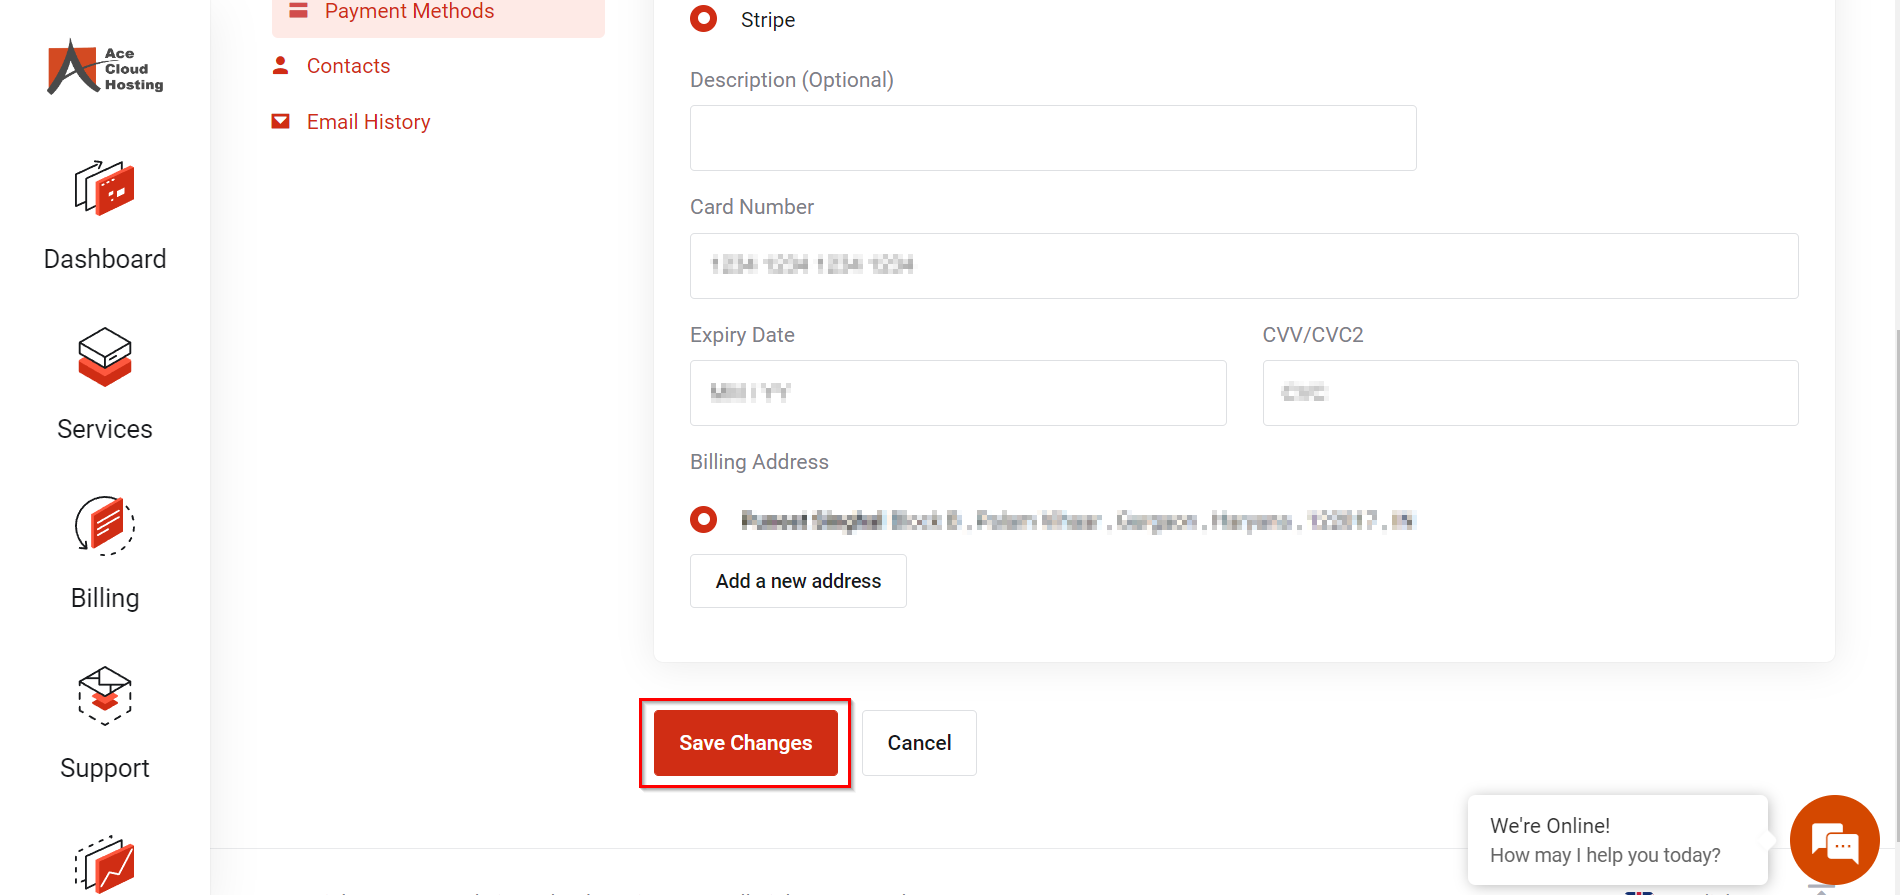The width and height of the screenshot is (1900, 895).
Task: Select the saved billing address radio
Action: [x=704, y=520]
